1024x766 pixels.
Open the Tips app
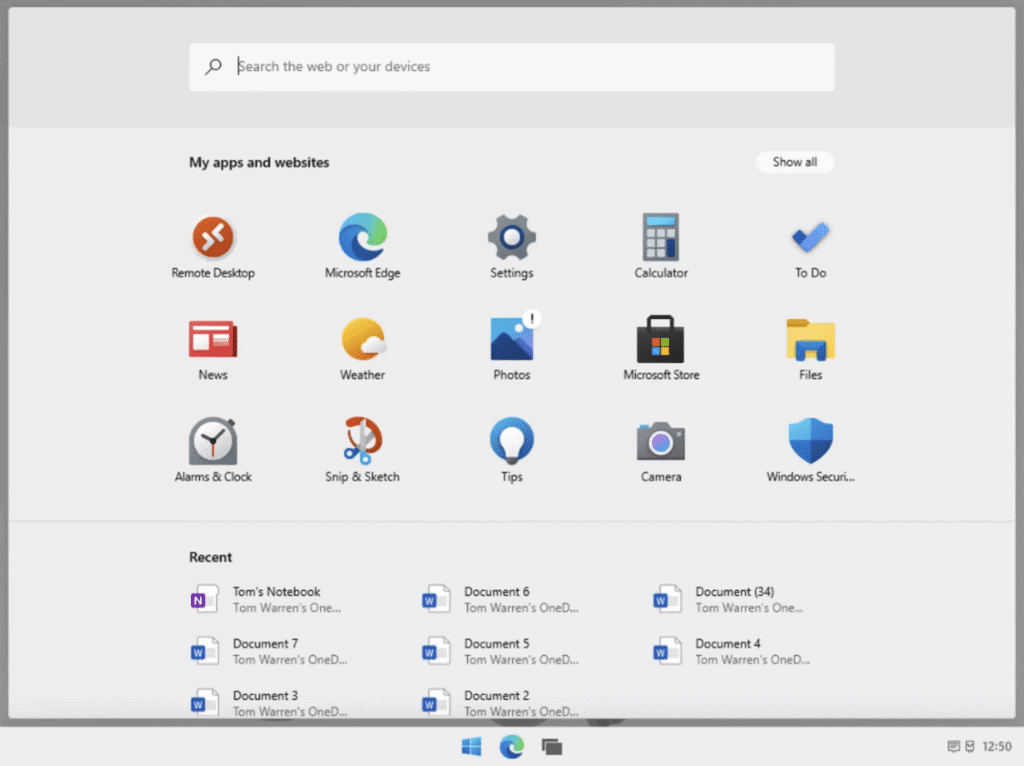(x=511, y=451)
